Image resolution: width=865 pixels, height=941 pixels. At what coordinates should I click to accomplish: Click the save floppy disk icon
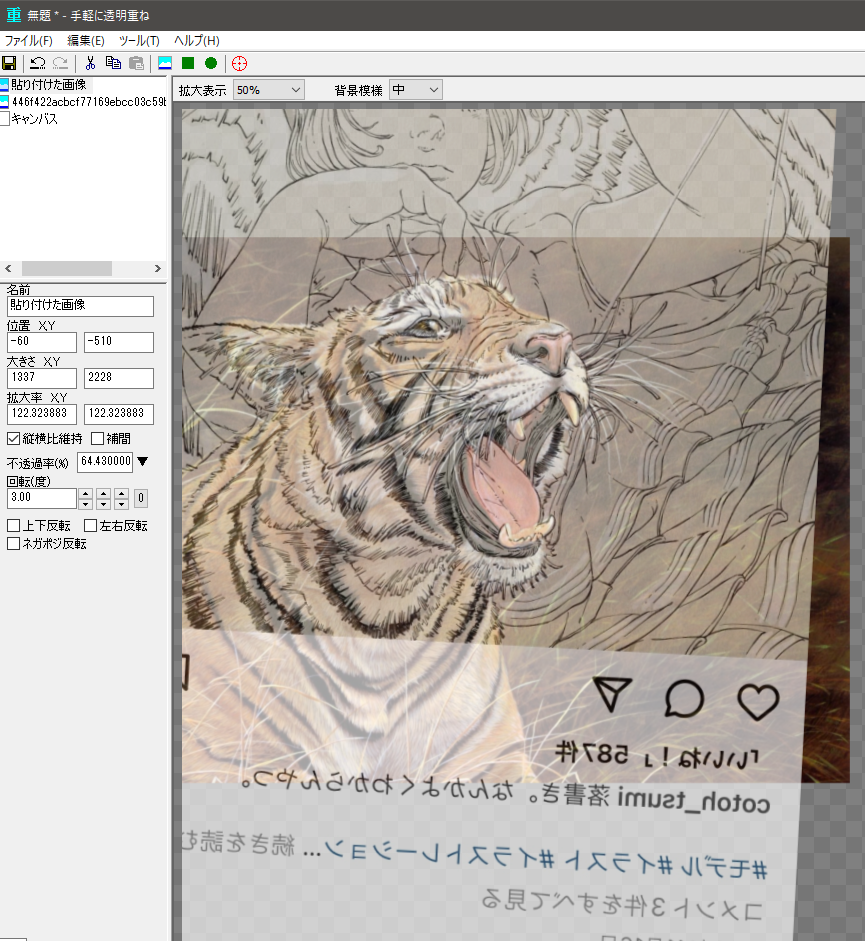point(9,63)
